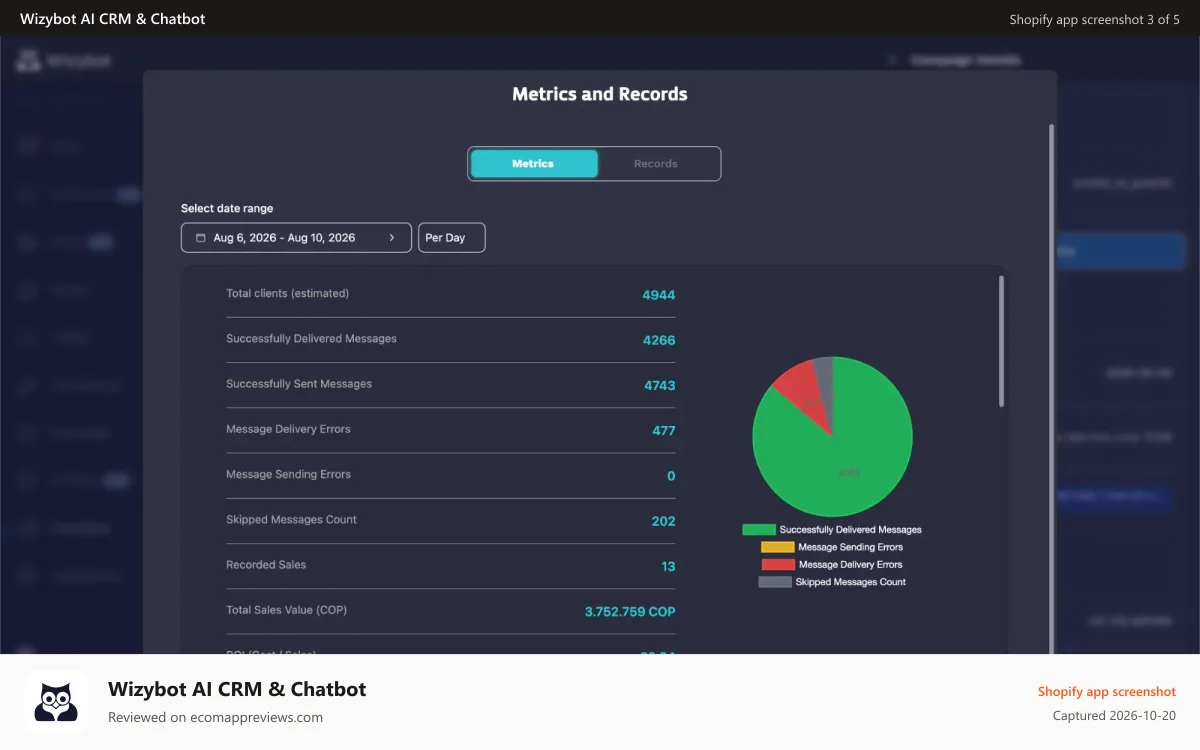Screen dimensions: 1200x750
Task: Click Successfully Sent Messages row label
Action: point(299,384)
